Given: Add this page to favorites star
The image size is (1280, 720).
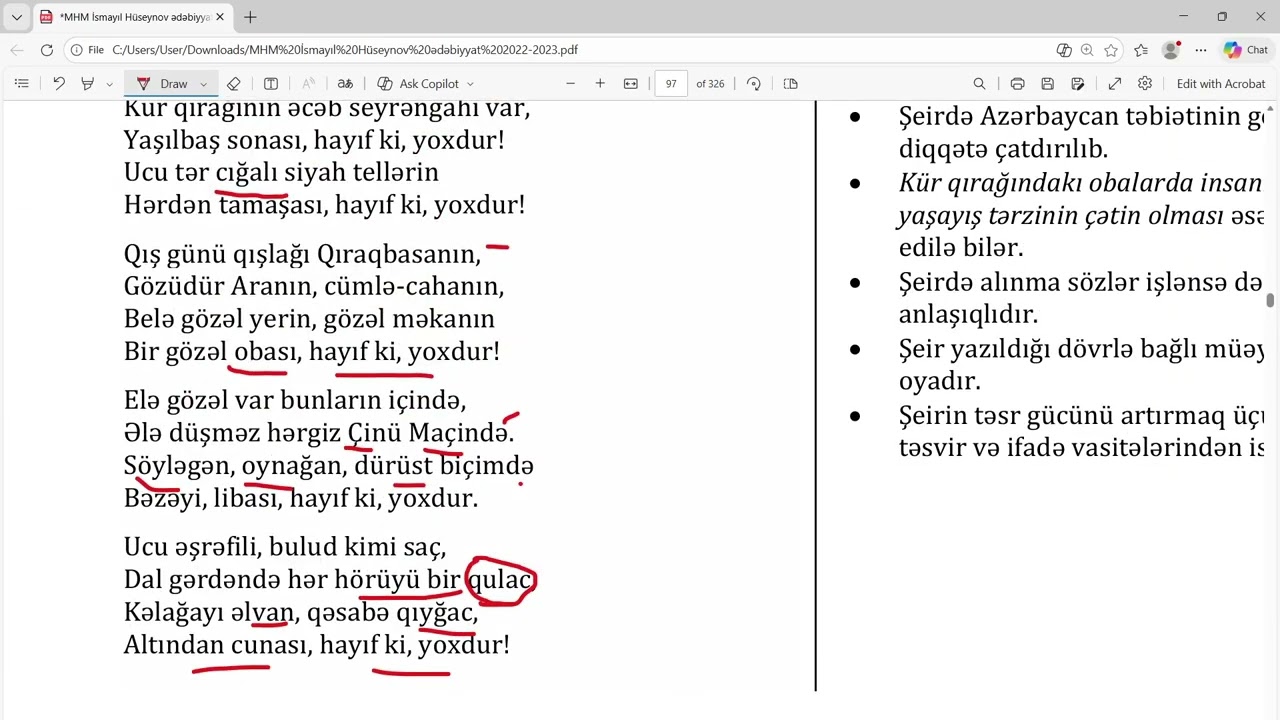Looking at the screenshot, I should pos(1111,50).
